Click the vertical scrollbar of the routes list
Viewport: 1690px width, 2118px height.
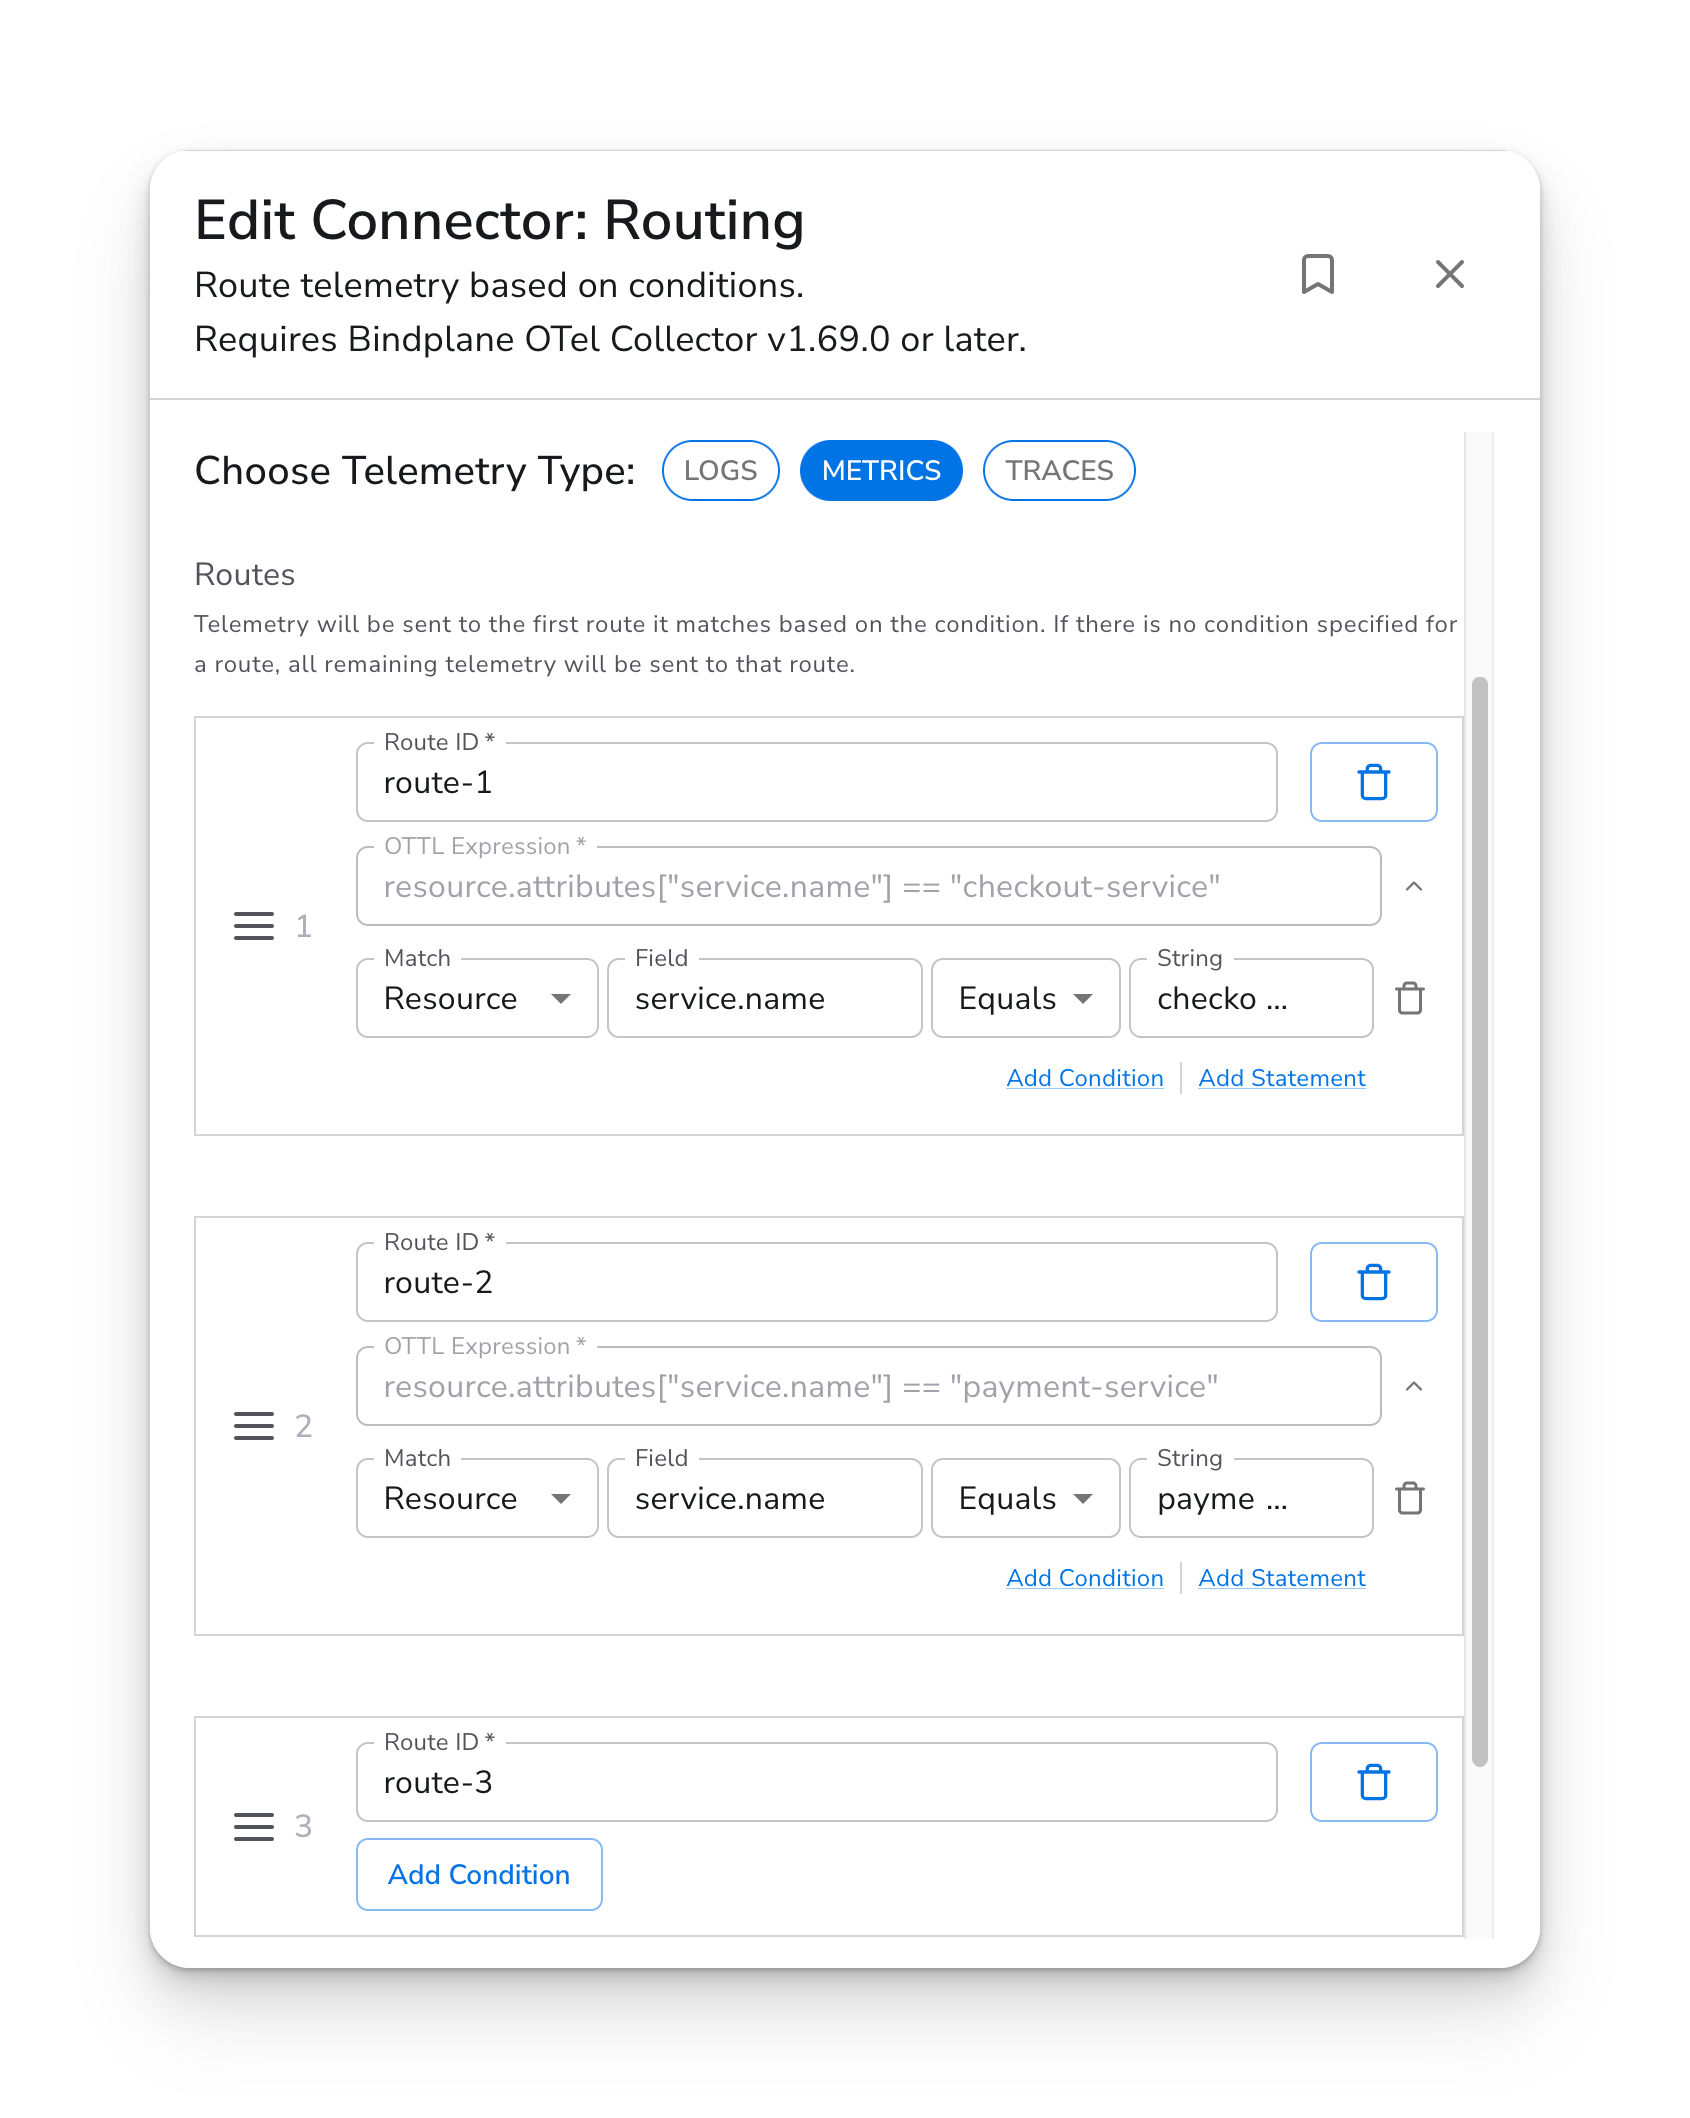click(x=1479, y=1220)
